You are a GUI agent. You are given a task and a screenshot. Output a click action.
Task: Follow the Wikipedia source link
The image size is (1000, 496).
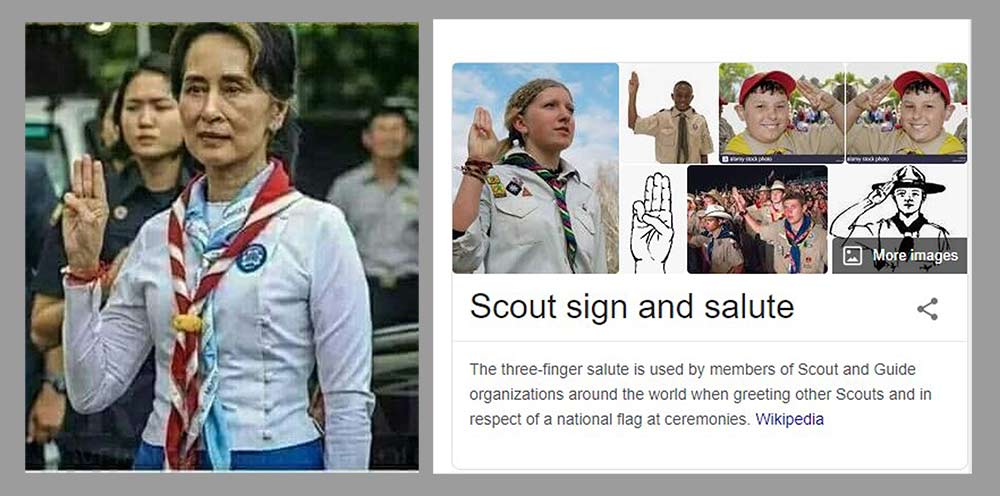pyautogui.click(x=790, y=419)
